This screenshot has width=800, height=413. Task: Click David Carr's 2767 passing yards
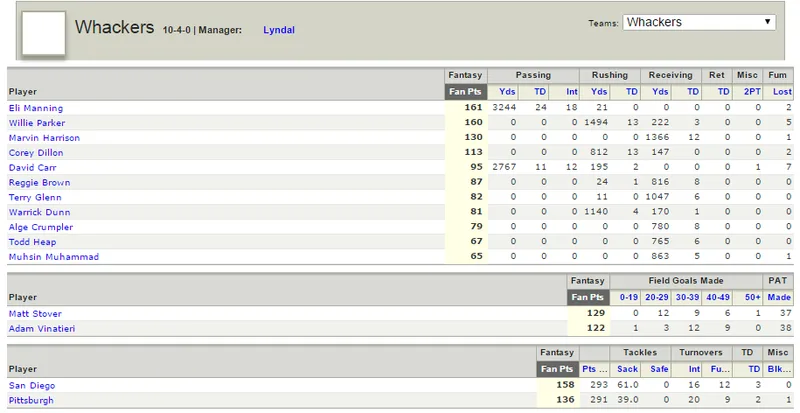click(x=504, y=166)
